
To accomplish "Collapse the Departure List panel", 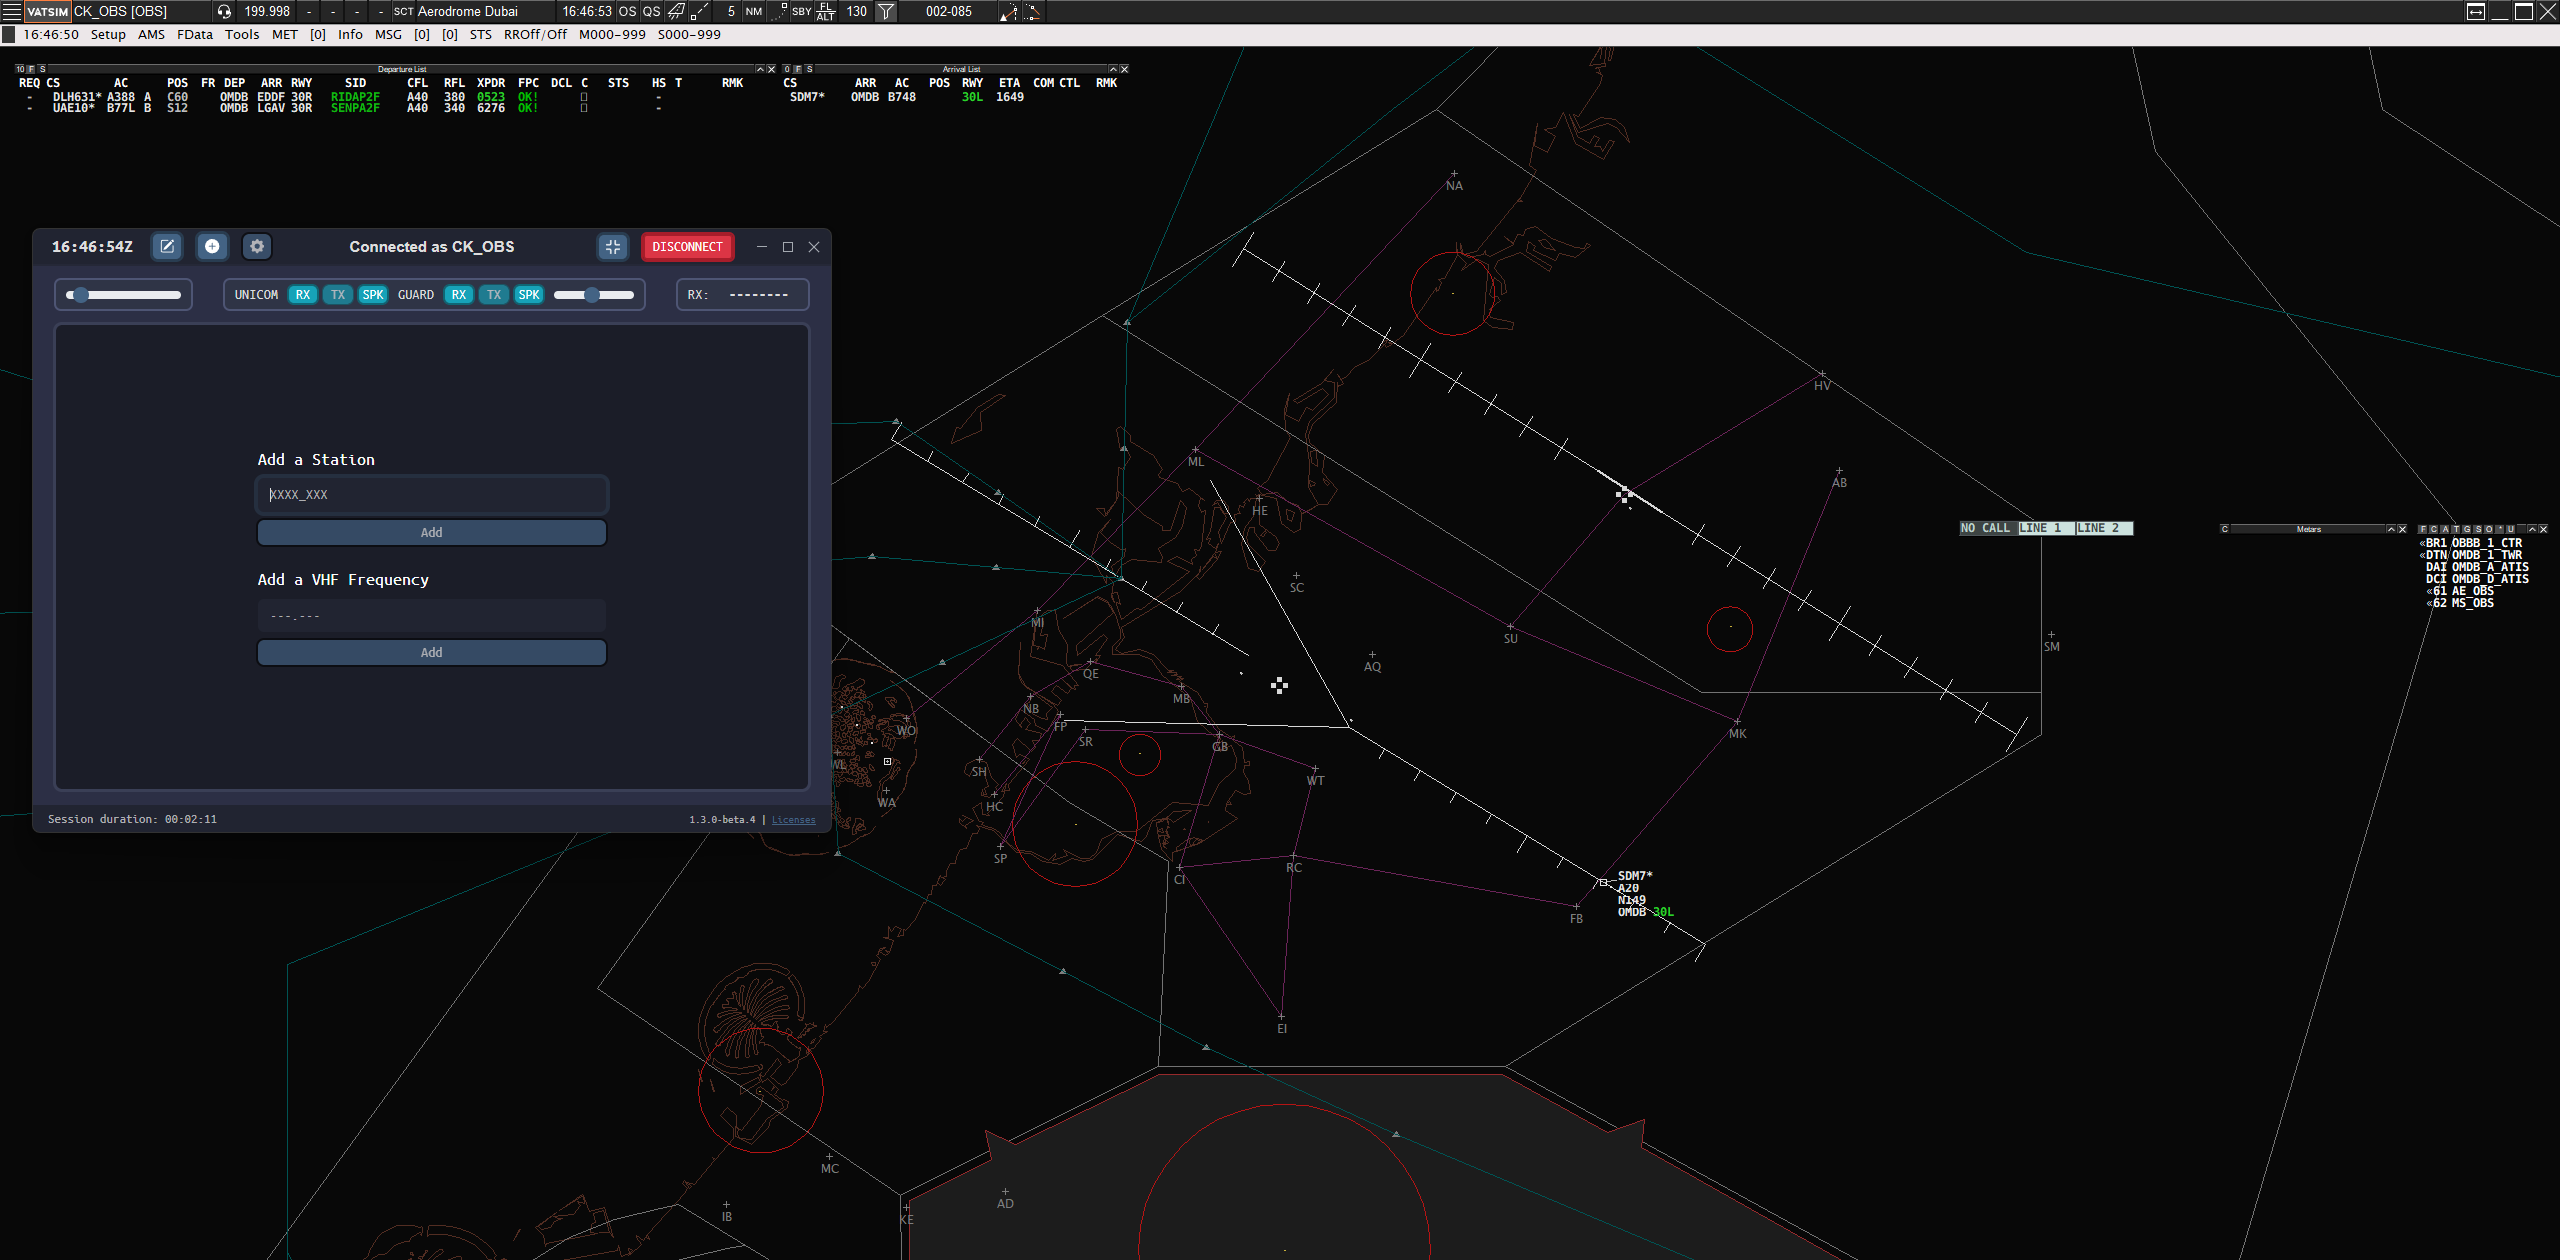I will (x=760, y=69).
